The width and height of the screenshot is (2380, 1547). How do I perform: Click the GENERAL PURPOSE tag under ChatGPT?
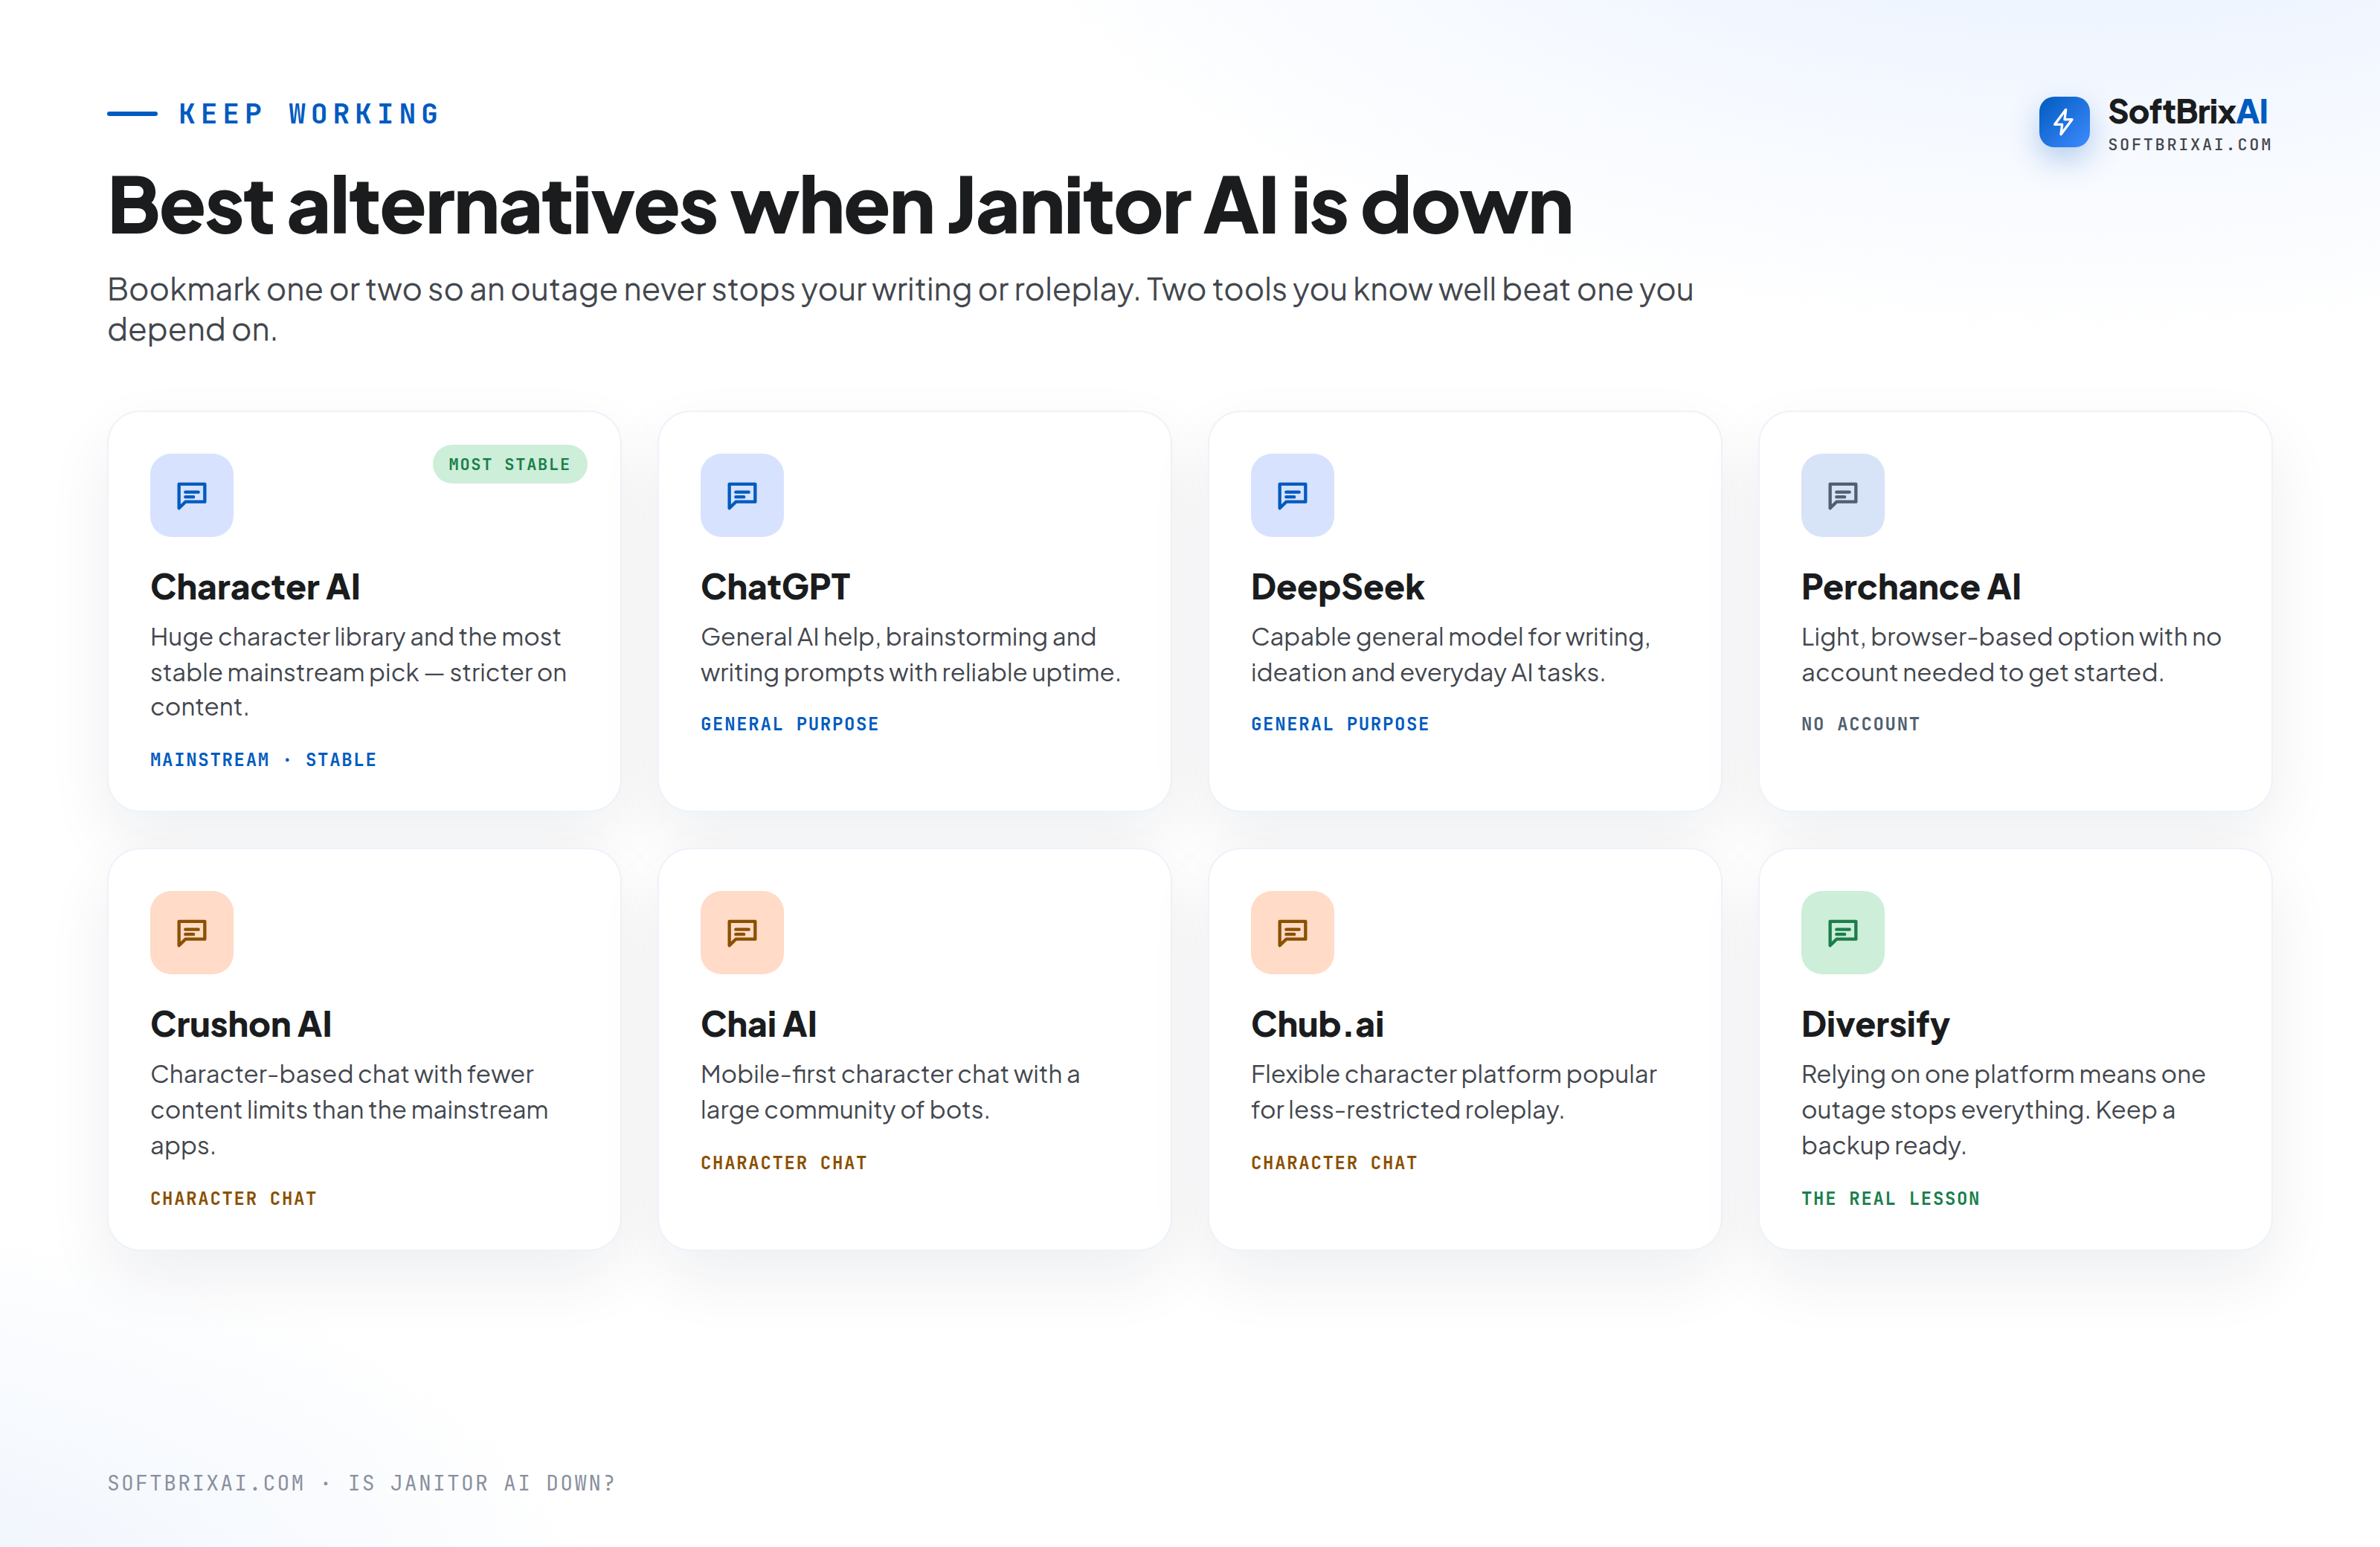point(790,724)
